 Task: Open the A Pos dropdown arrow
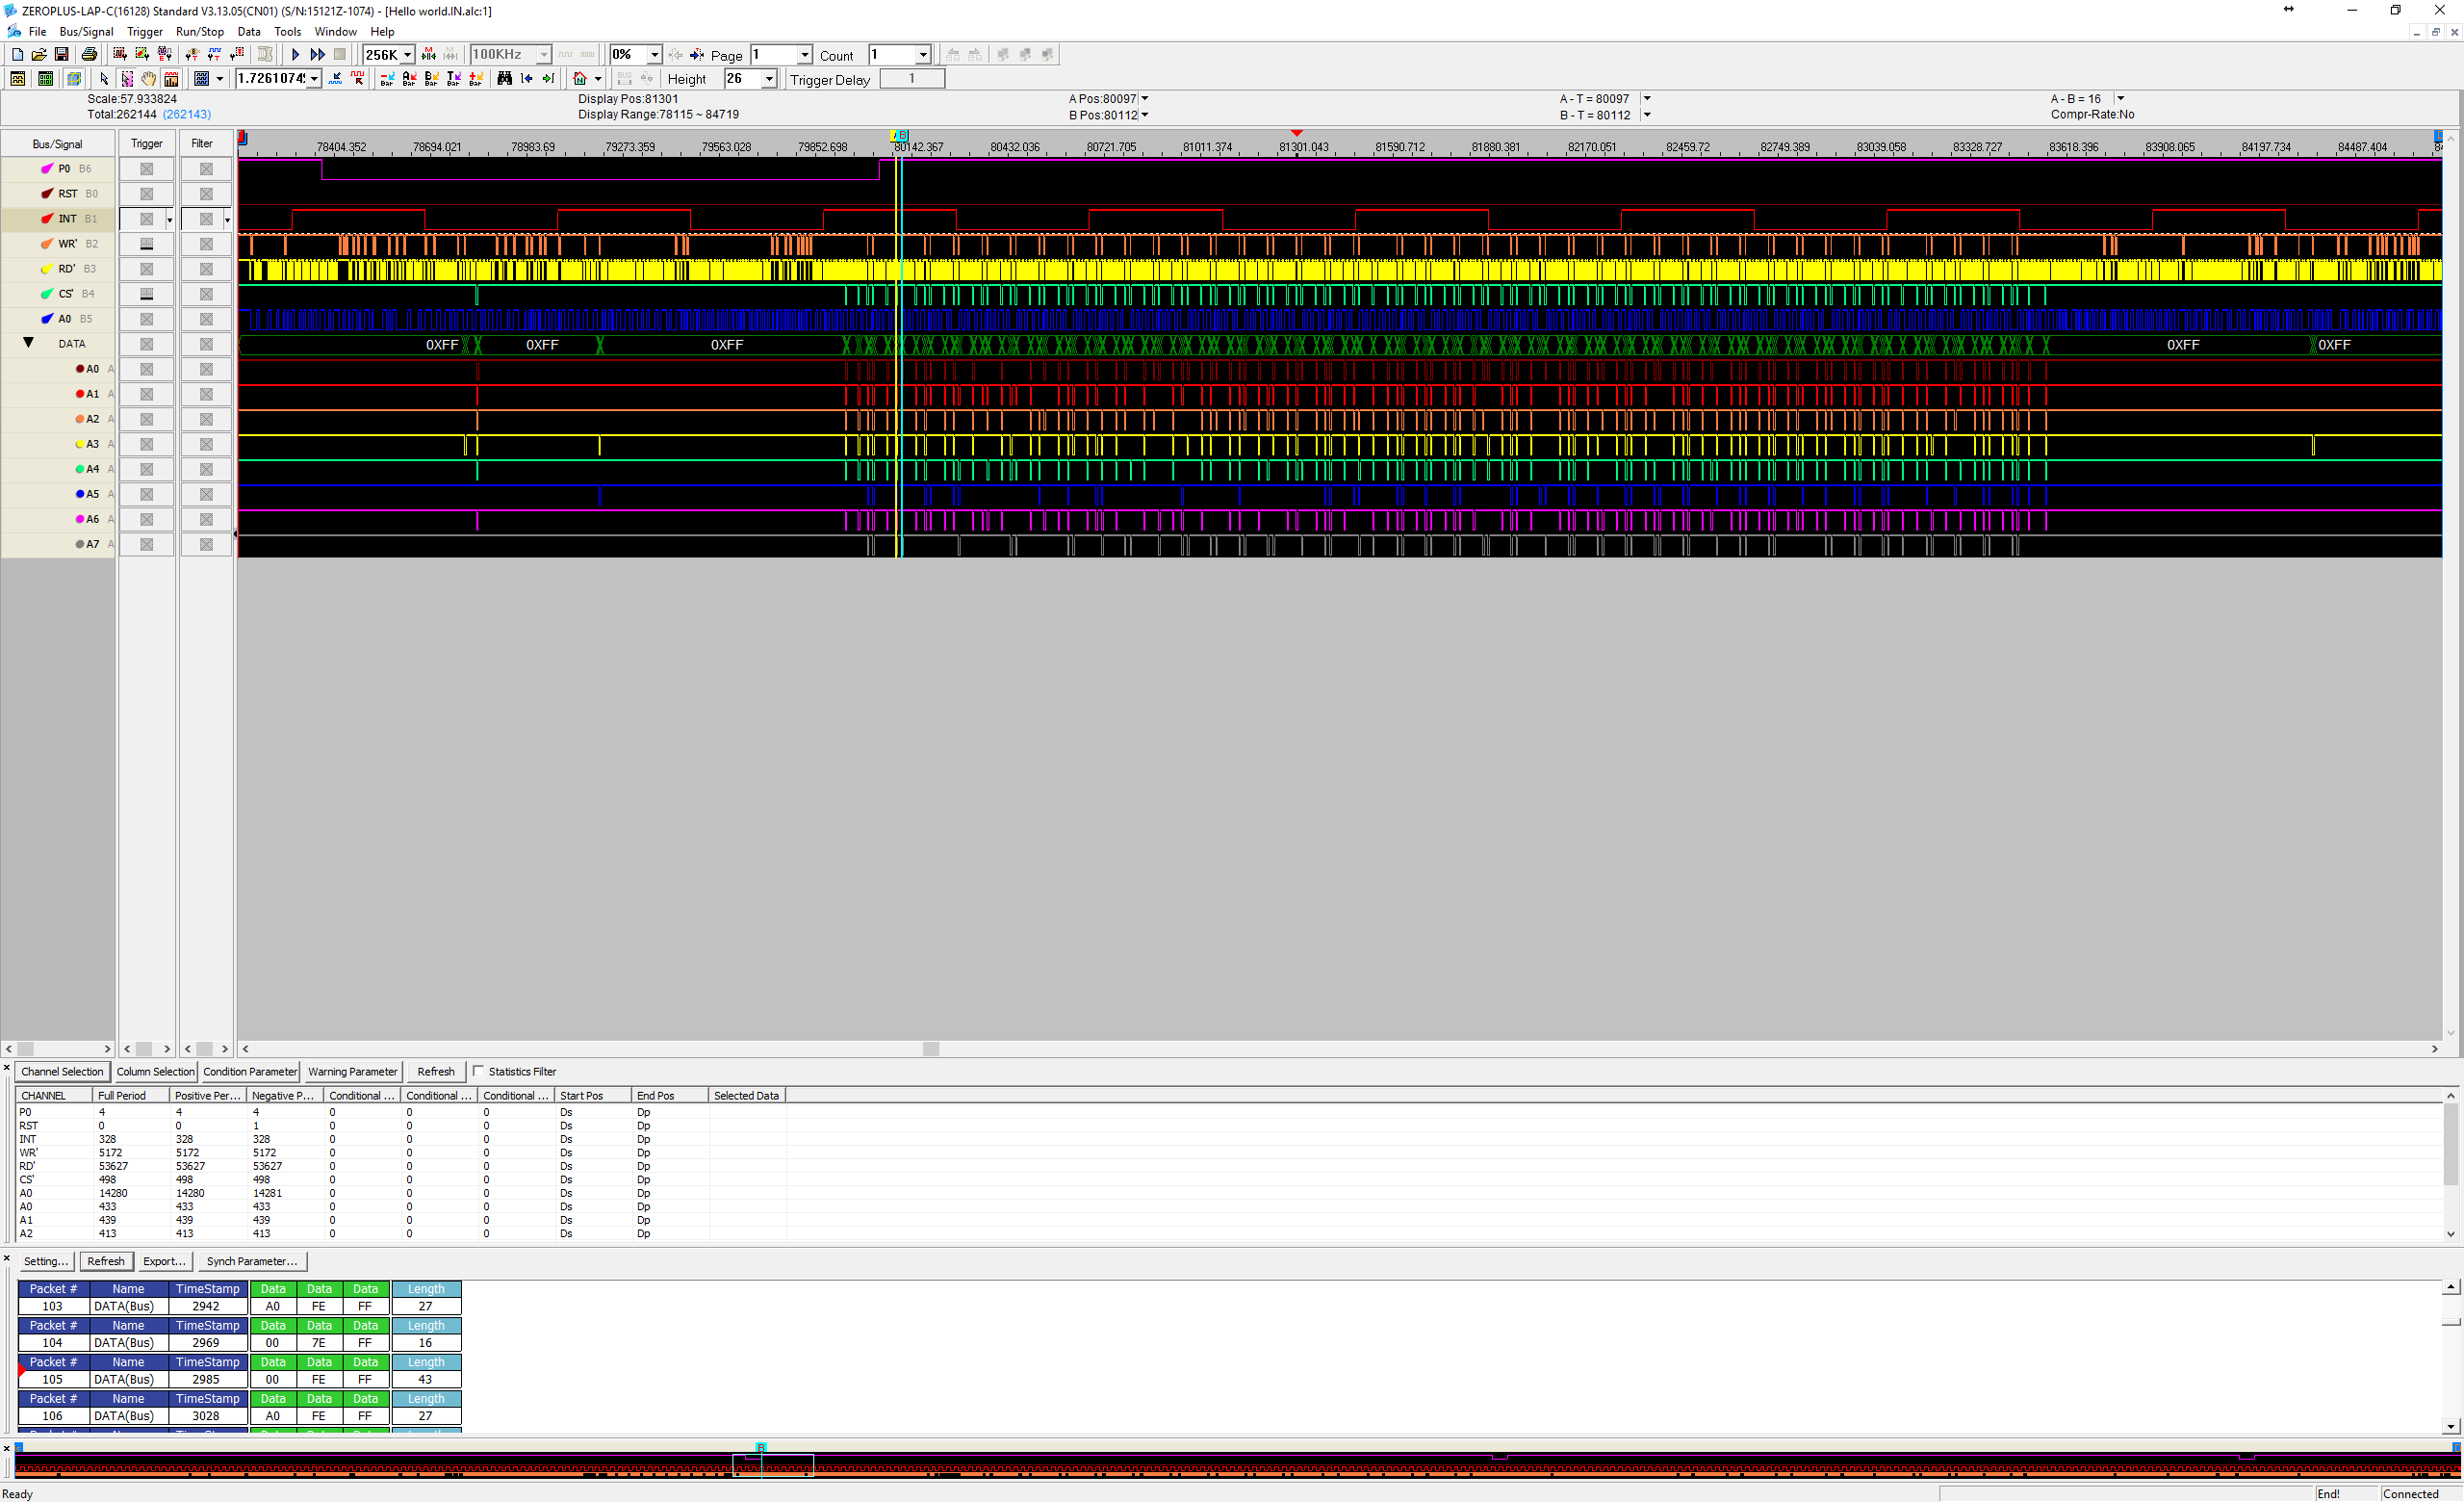coord(1145,98)
